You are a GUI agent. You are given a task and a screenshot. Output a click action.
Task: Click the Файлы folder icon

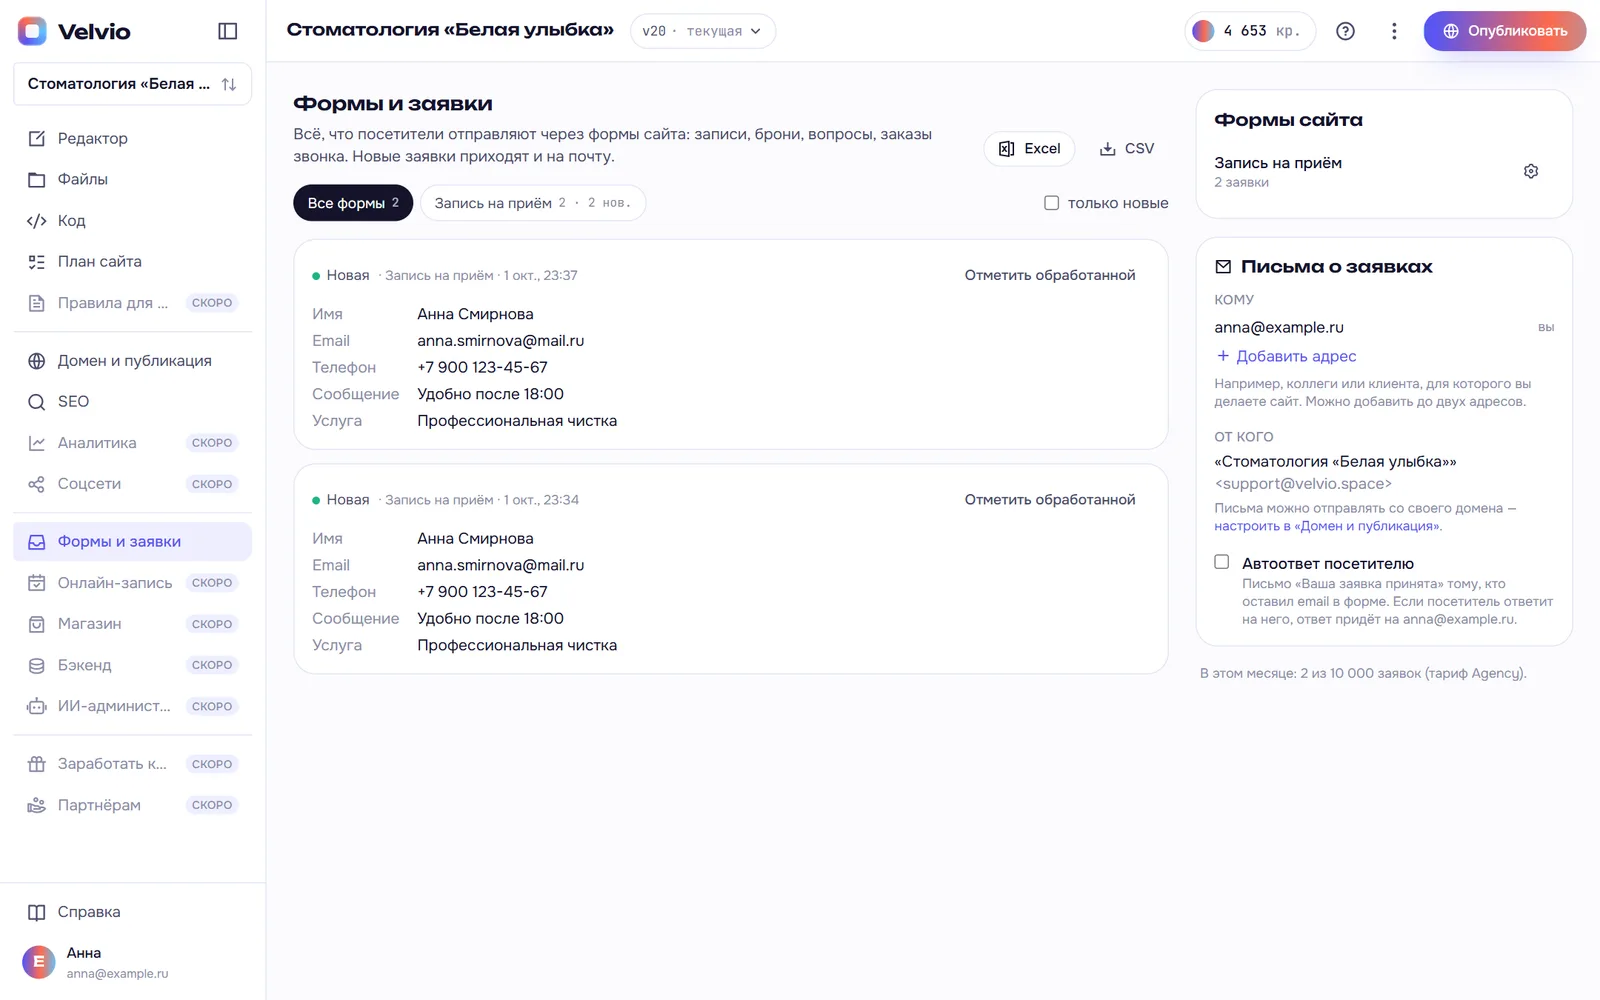pos(37,179)
